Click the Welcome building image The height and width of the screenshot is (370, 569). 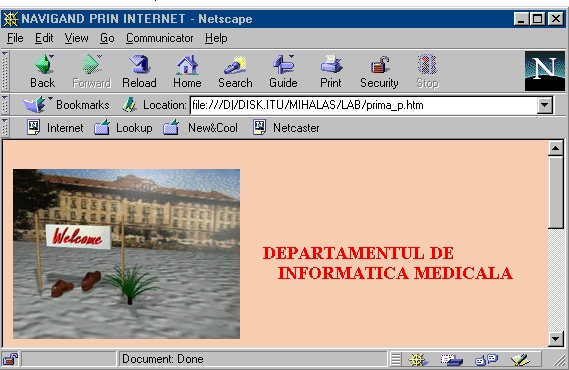[x=126, y=254]
